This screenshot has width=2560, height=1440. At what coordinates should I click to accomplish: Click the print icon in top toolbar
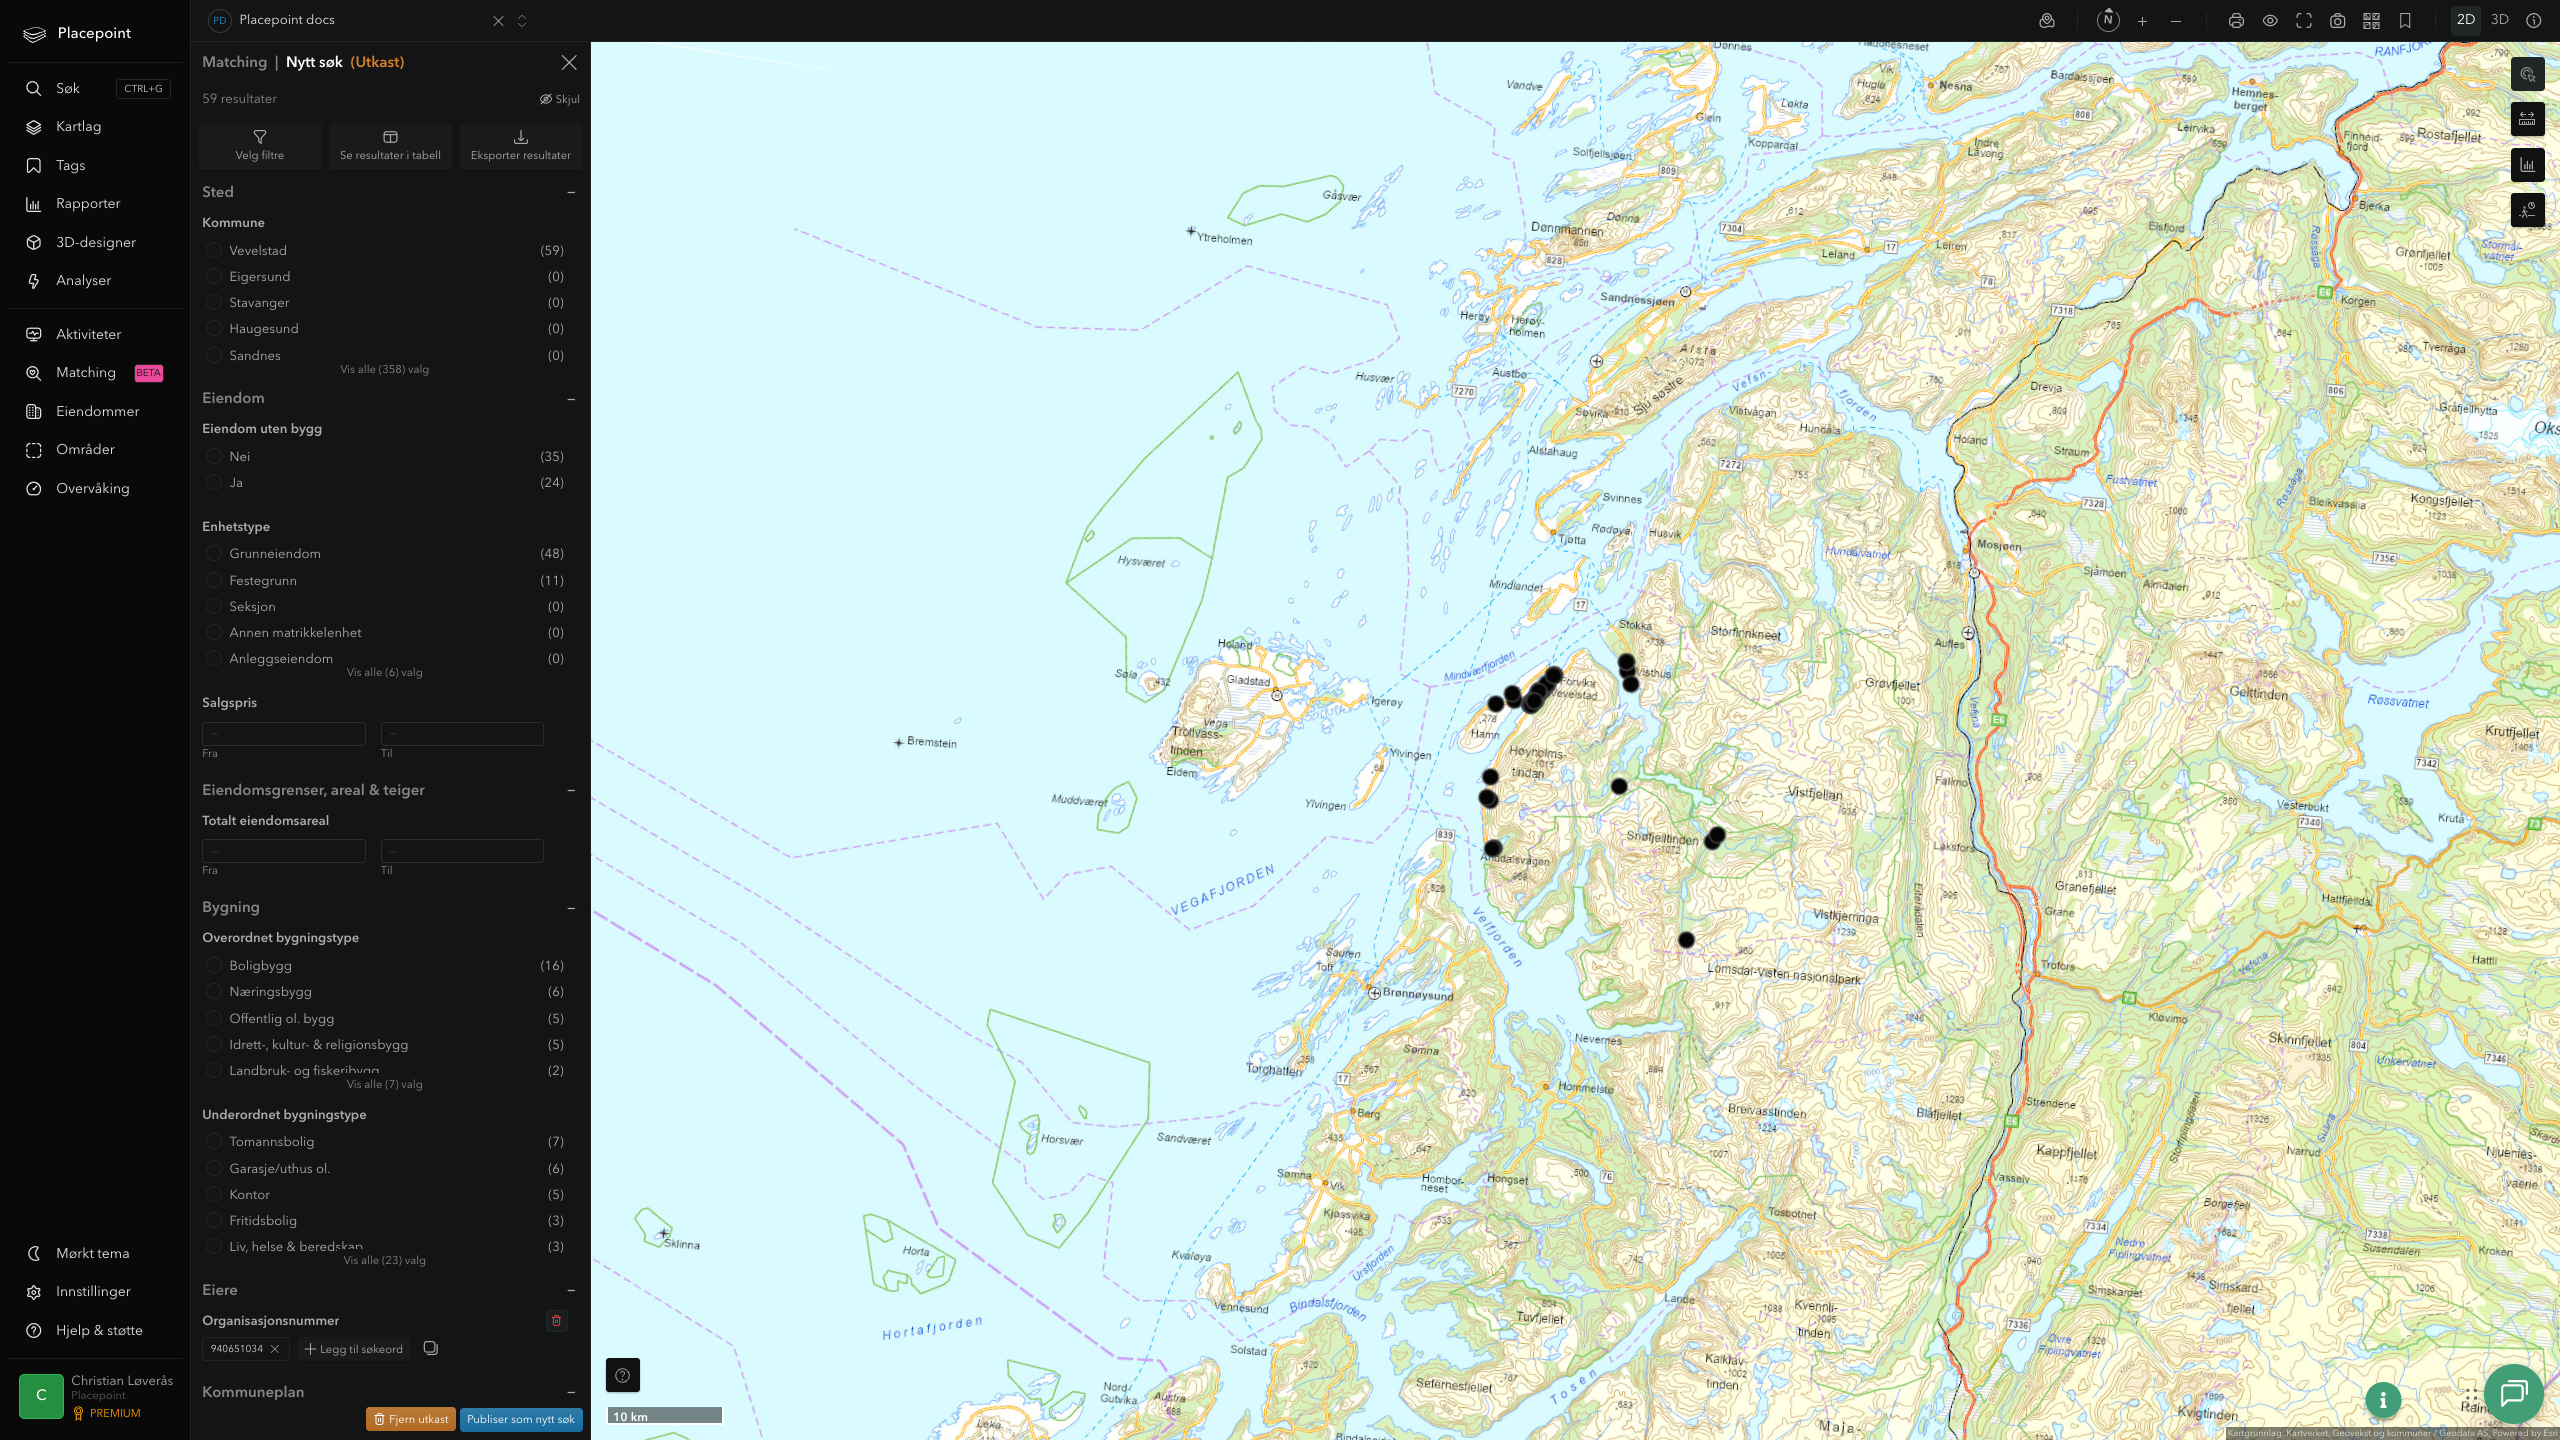click(x=2236, y=21)
